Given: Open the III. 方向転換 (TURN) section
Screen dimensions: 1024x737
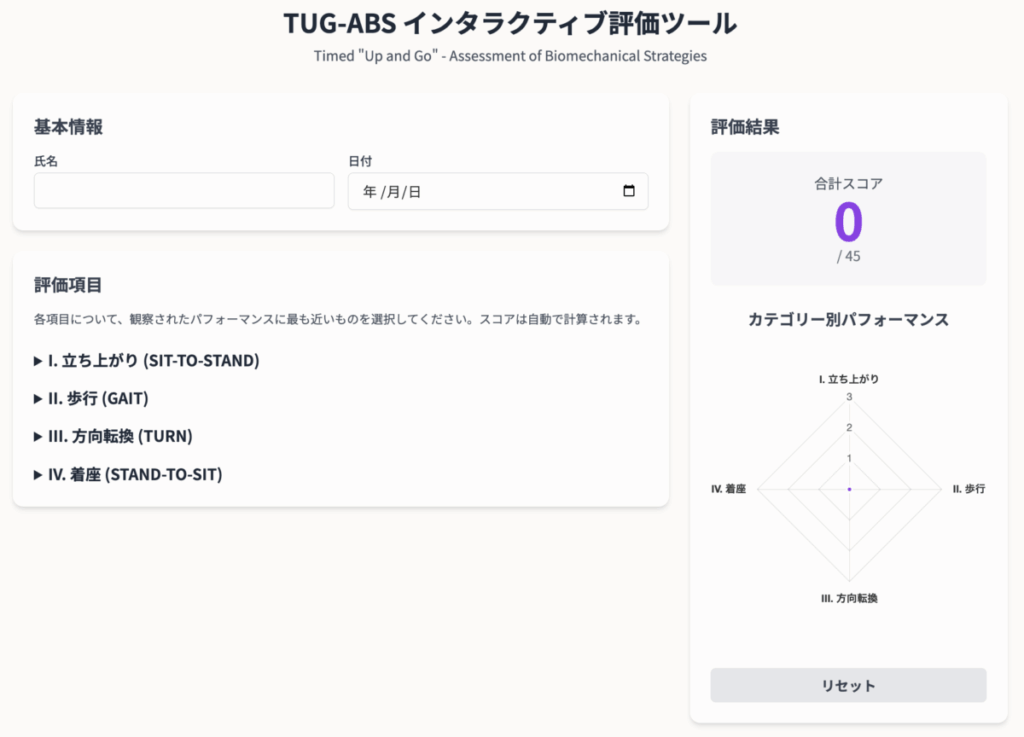Looking at the screenshot, I should 113,436.
